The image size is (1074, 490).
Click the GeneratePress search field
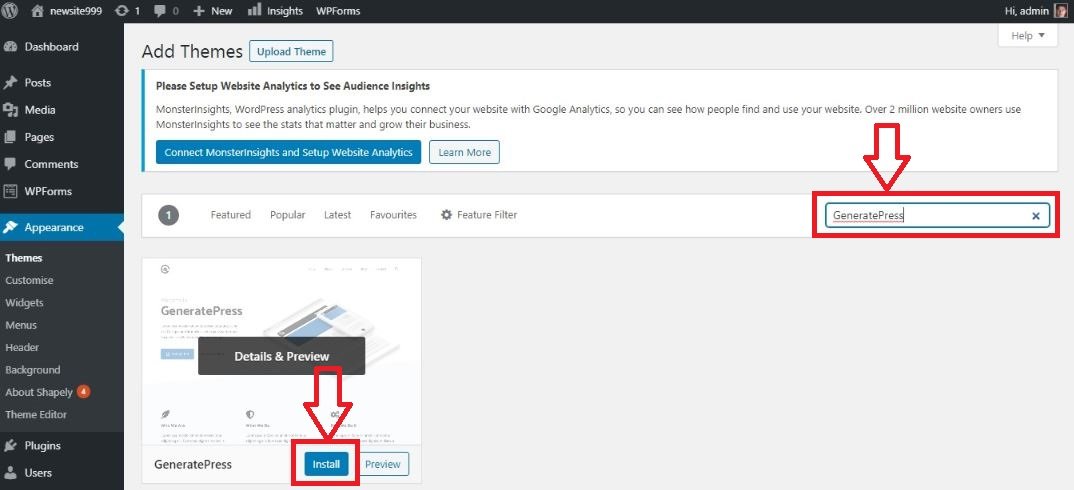point(937,215)
